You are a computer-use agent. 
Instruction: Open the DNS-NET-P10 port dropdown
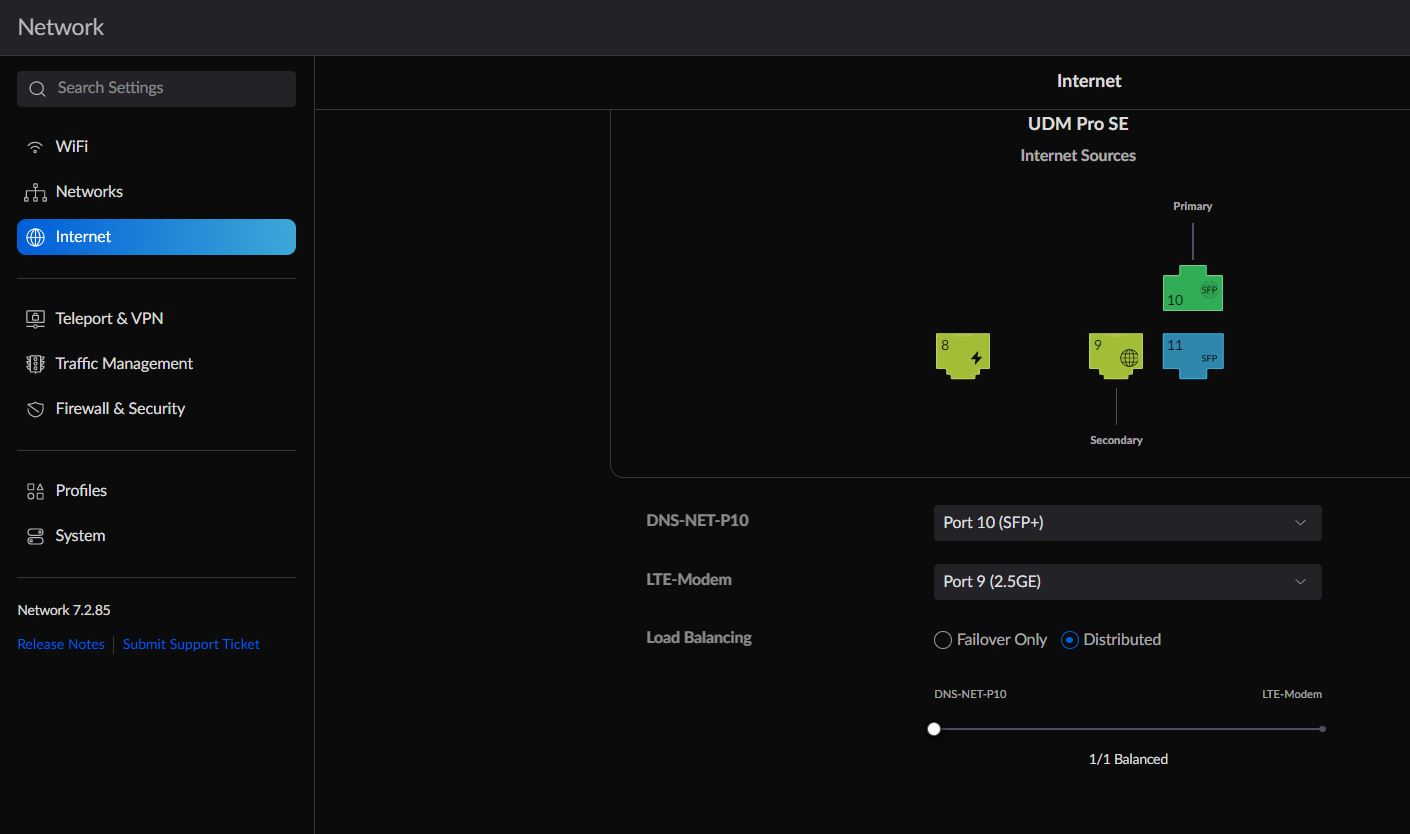(1128, 523)
